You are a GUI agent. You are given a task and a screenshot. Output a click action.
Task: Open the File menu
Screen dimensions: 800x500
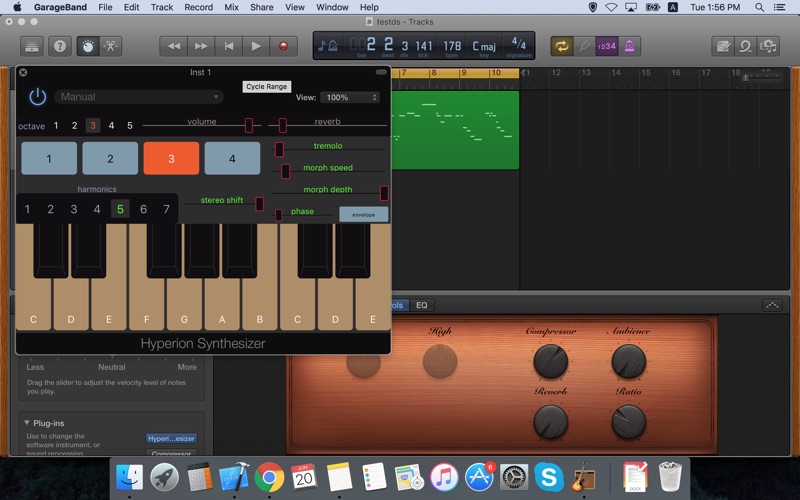pos(105,7)
